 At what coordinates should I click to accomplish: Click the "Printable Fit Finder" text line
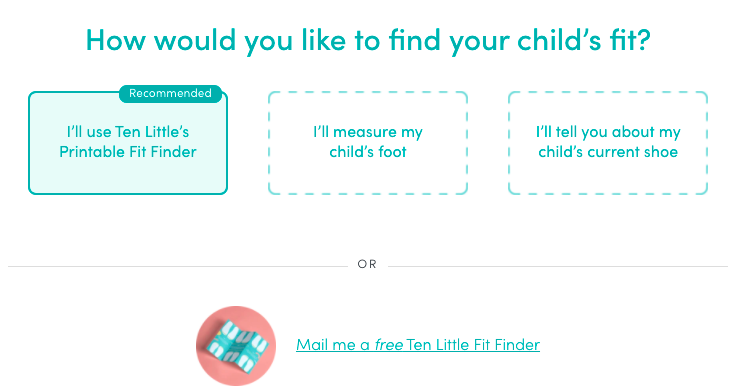tap(128, 152)
